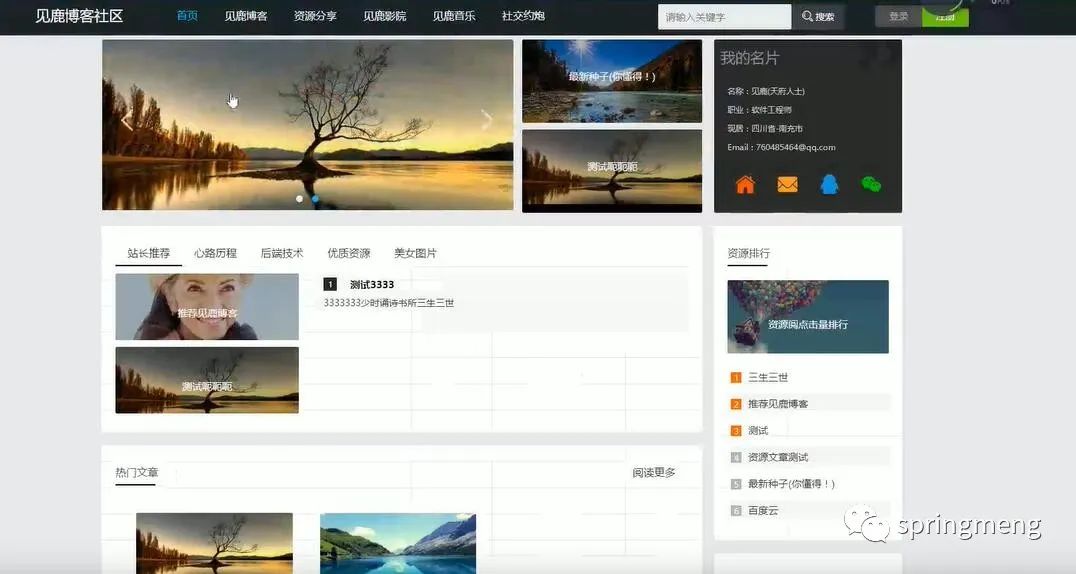Switch to the 站长推荐 tab
The image size is (1076, 574).
tap(148, 253)
